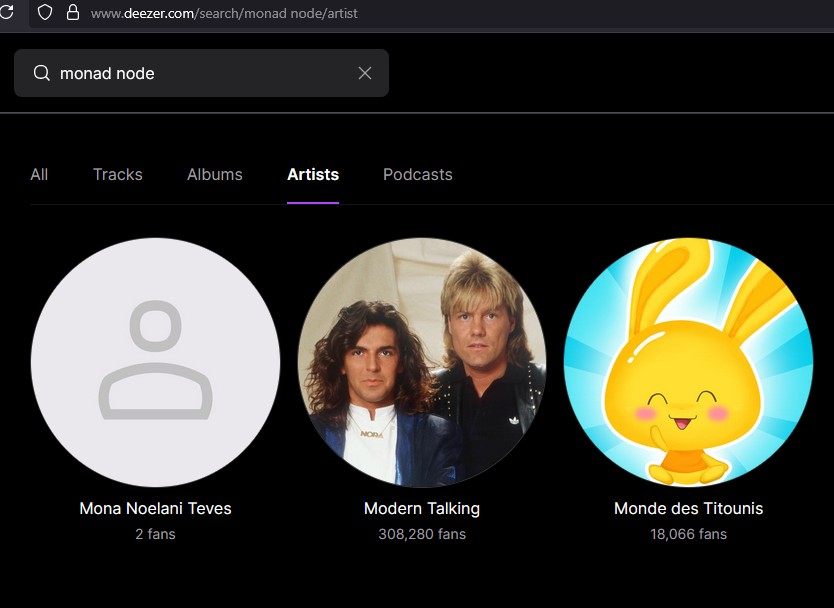This screenshot has width=834, height=608.
Task: Select the Artists tab
Action: [x=313, y=174]
